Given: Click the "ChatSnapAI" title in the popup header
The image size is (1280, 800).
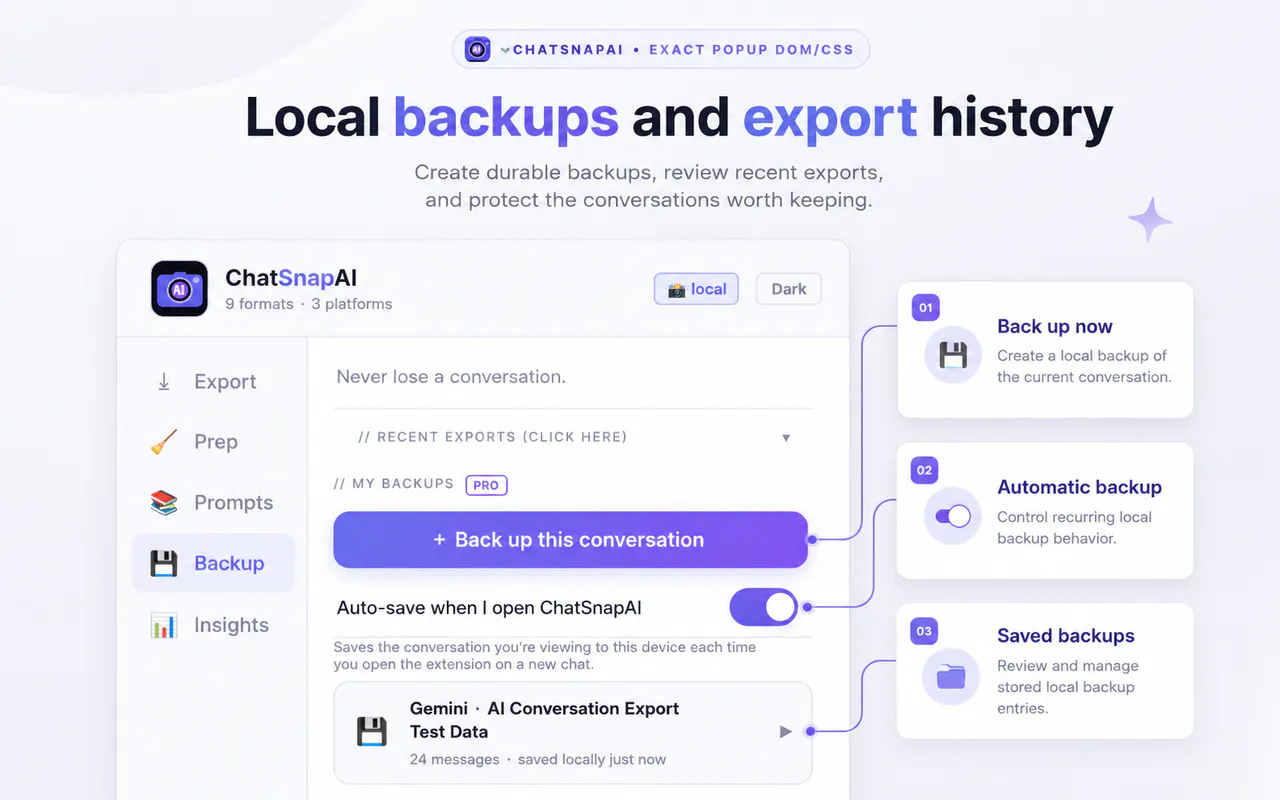Looking at the screenshot, I should pyautogui.click(x=291, y=277).
